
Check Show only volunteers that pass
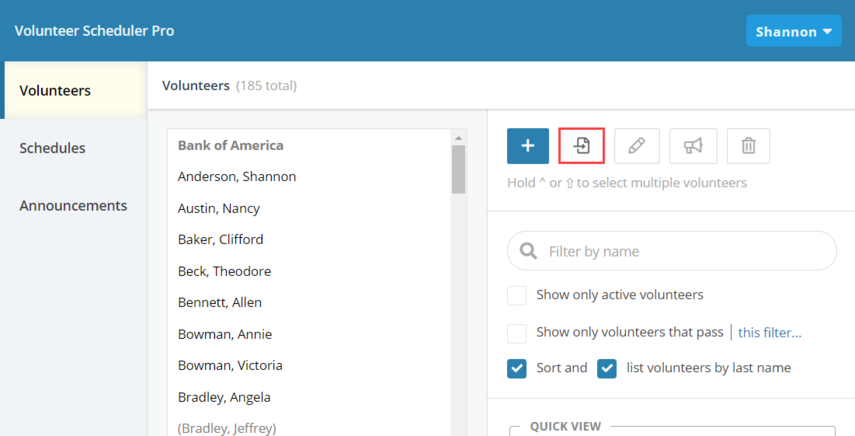click(x=517, y=334)
